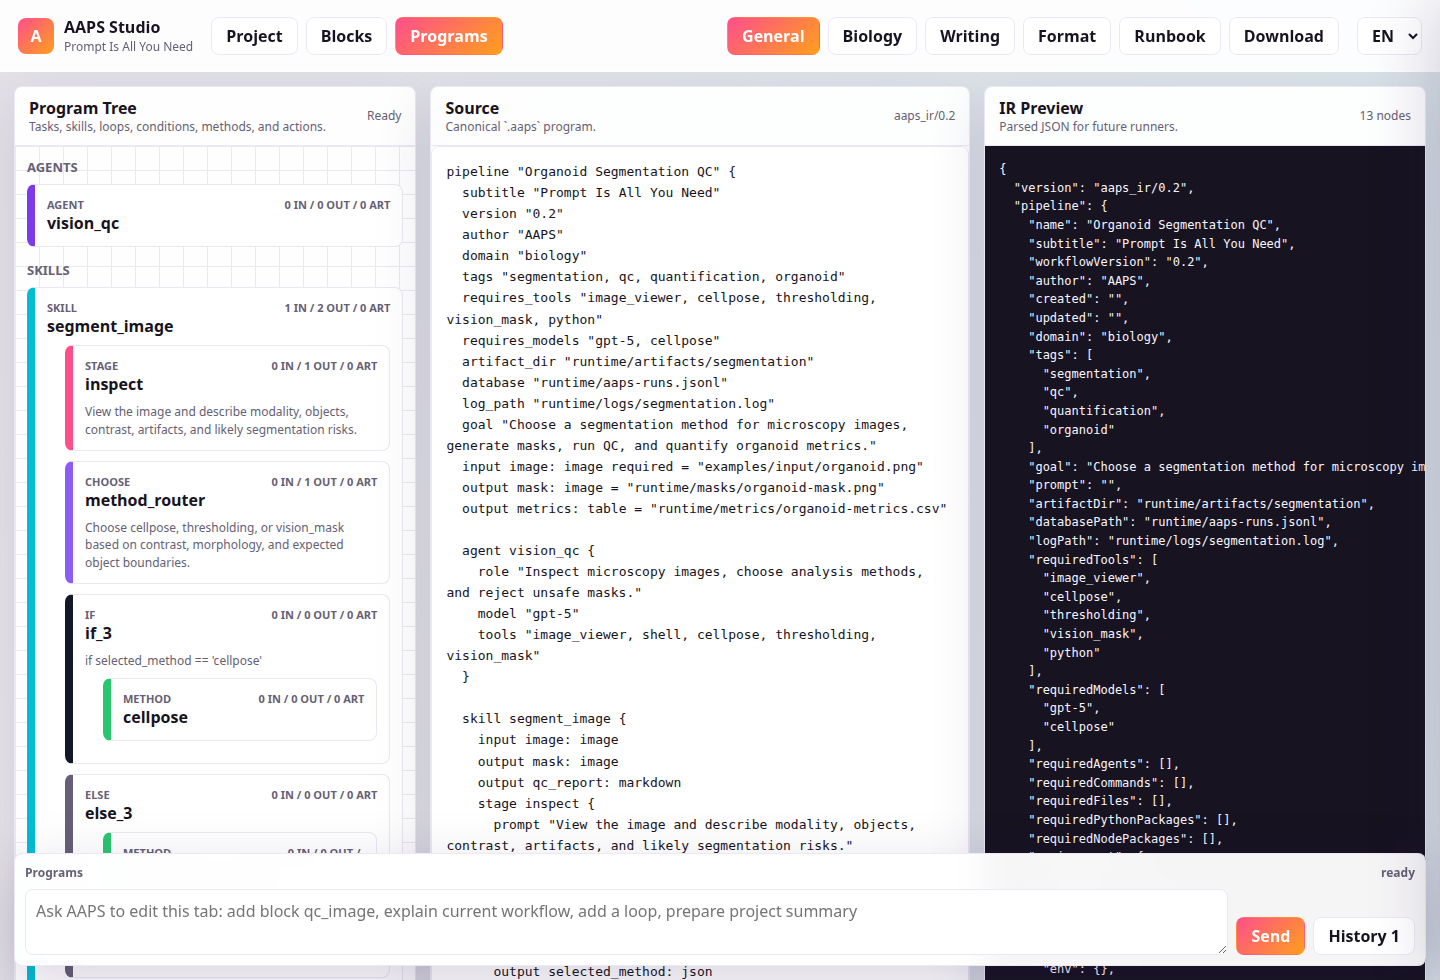
Task: Select the inspect stage card
Action: click(227, 398)
